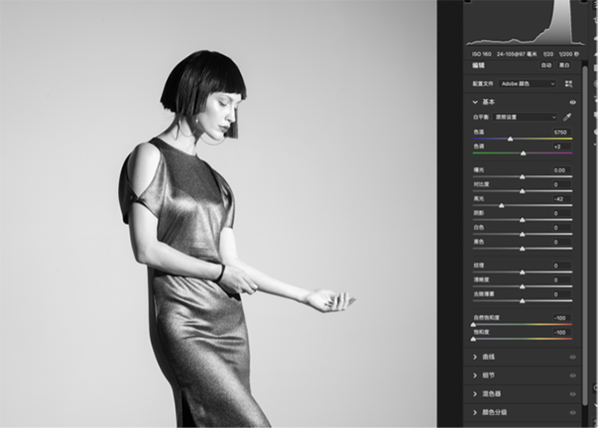Click the 自动 button
Image resolution: width=600 pixels, height=430 pixels.
click(546, 65)
